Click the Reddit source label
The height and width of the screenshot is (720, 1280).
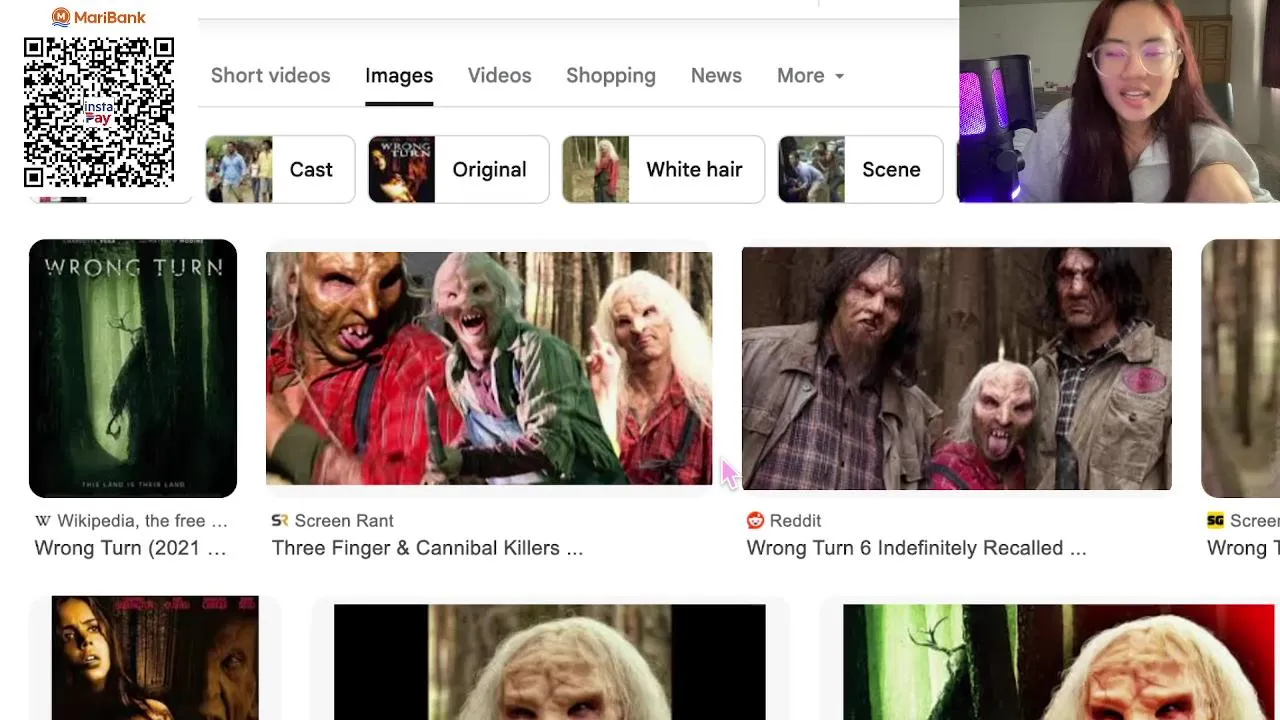[795, 521]
